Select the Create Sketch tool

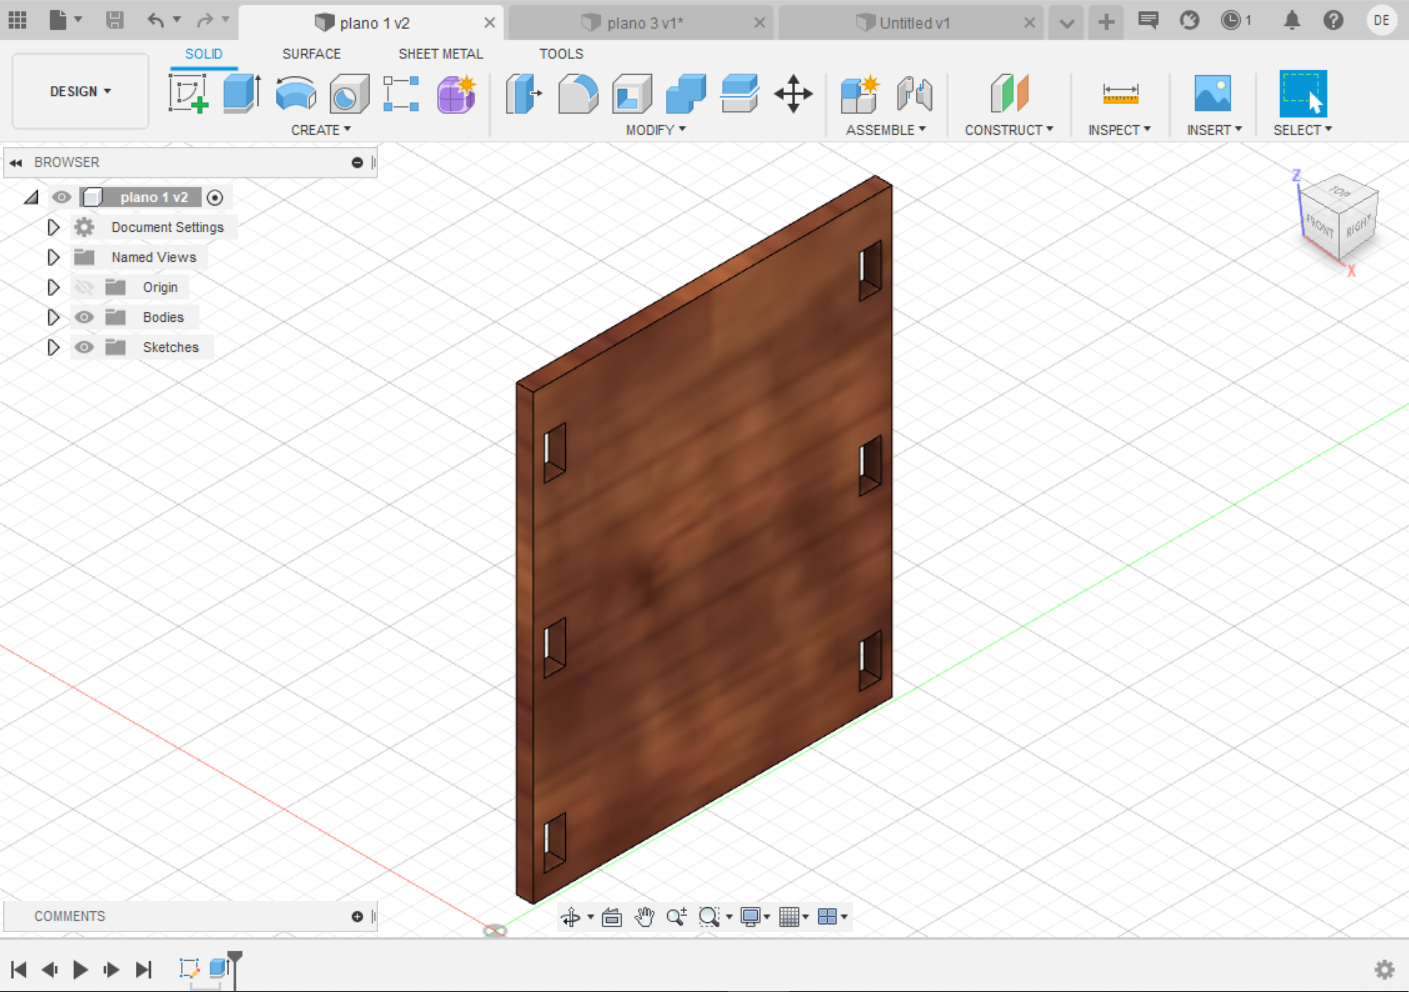click(188, 94)
